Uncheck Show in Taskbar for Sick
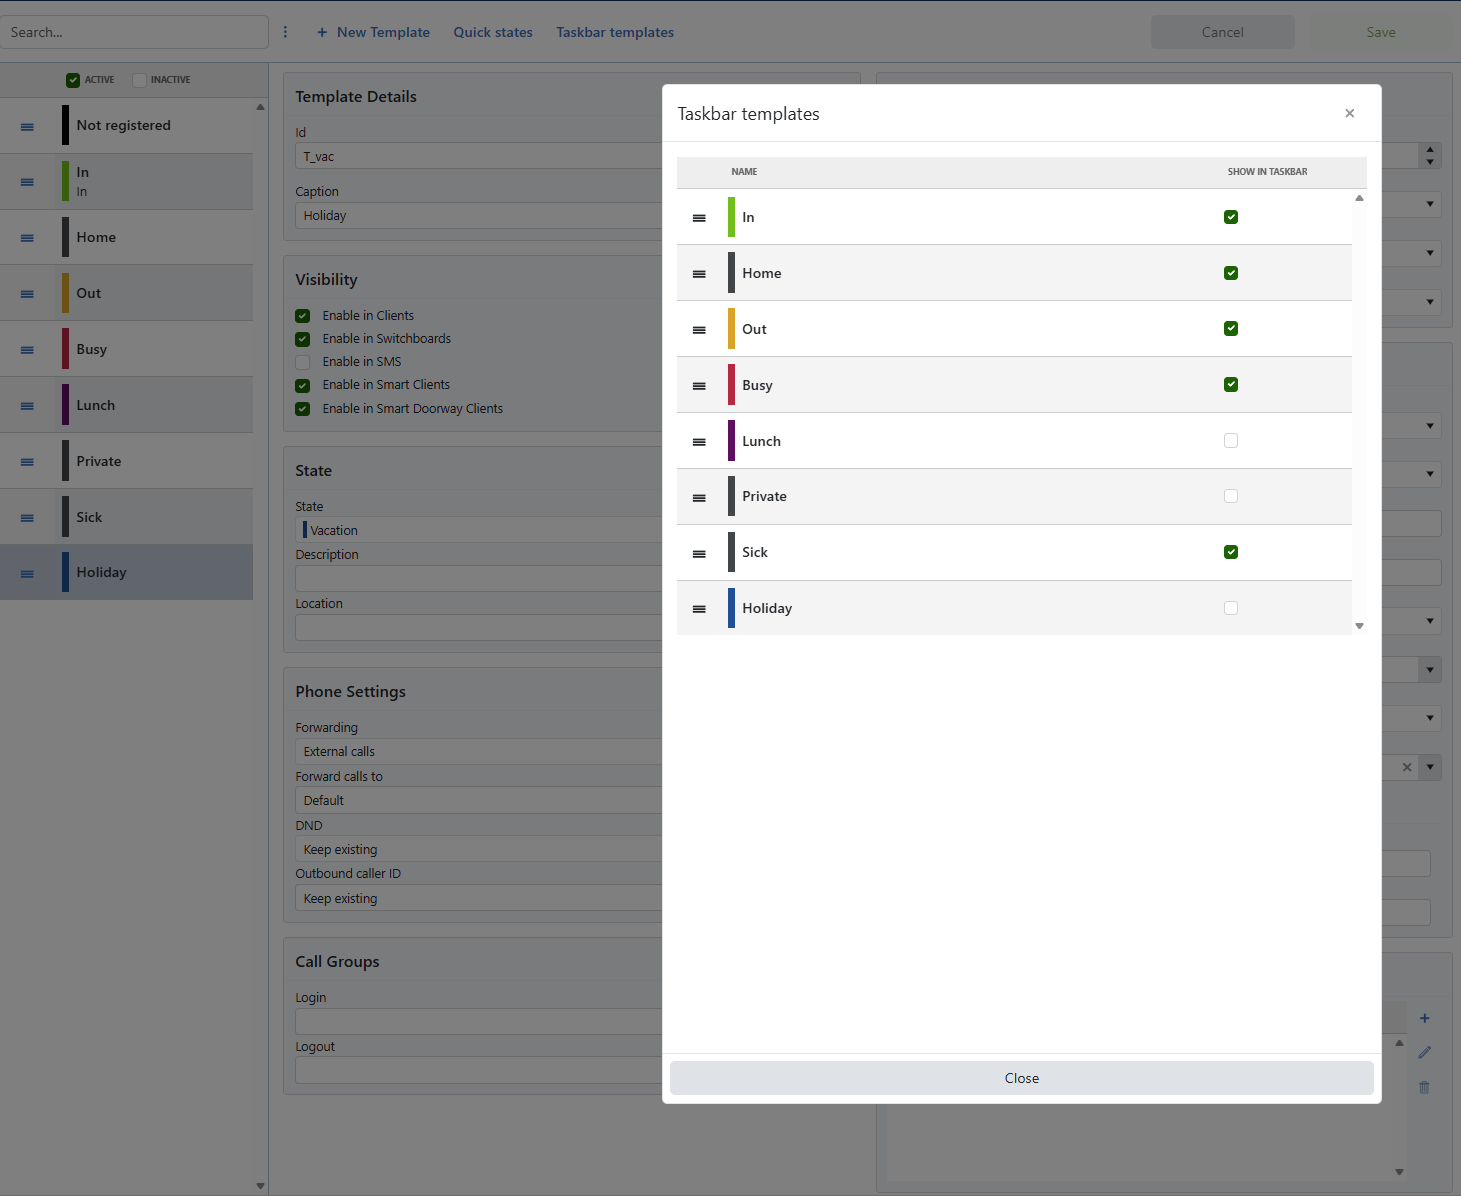This screenshot has width=1461, height=1196. [x=1231, y=552]
